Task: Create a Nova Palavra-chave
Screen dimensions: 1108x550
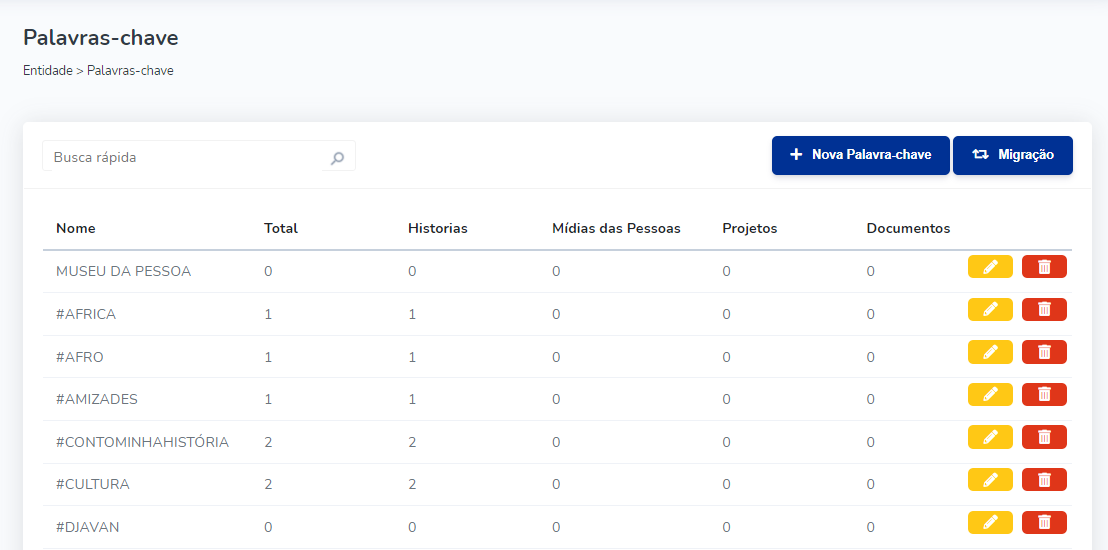Action: point(861,155)
